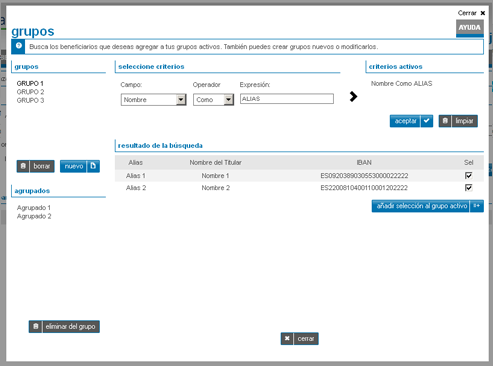Click the trash icon on eliminar del grupo
This screenshot has height=366, width=493.
36,327
